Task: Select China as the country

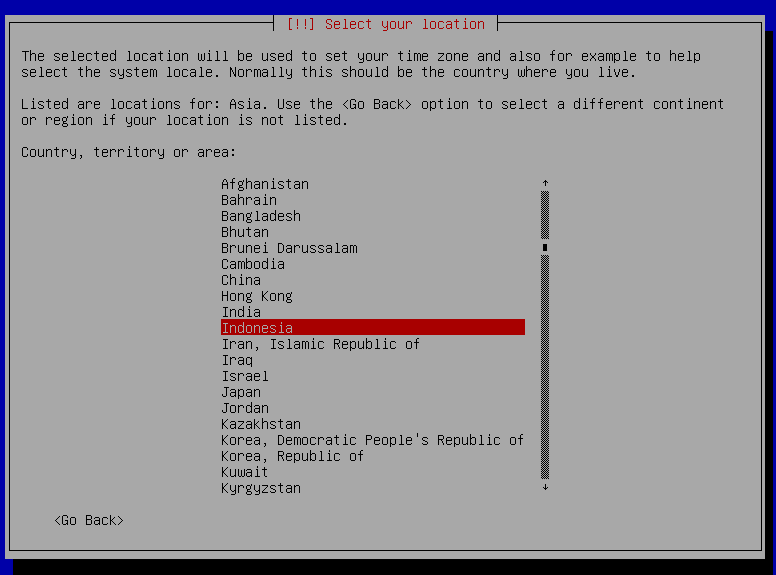Action: [373, 280]
